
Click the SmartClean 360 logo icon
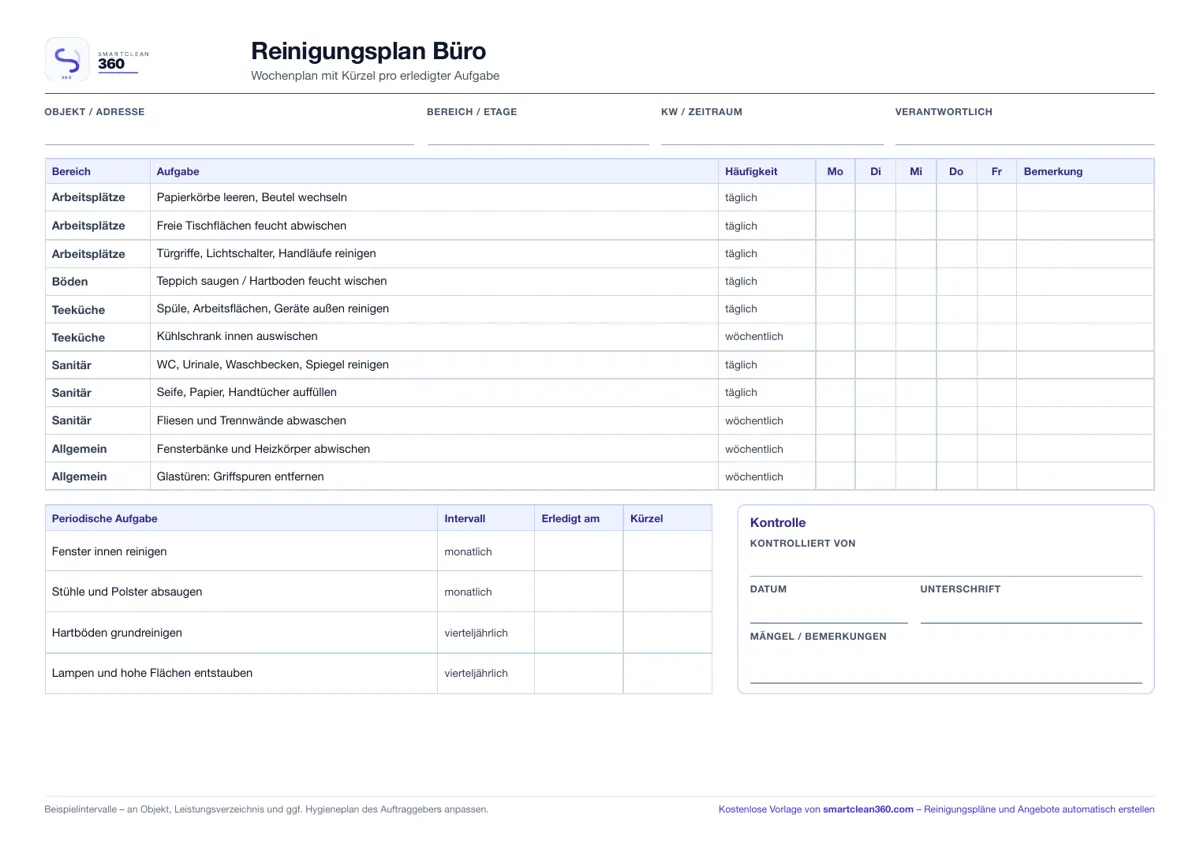pyautogui.click(x=67, y=59)
